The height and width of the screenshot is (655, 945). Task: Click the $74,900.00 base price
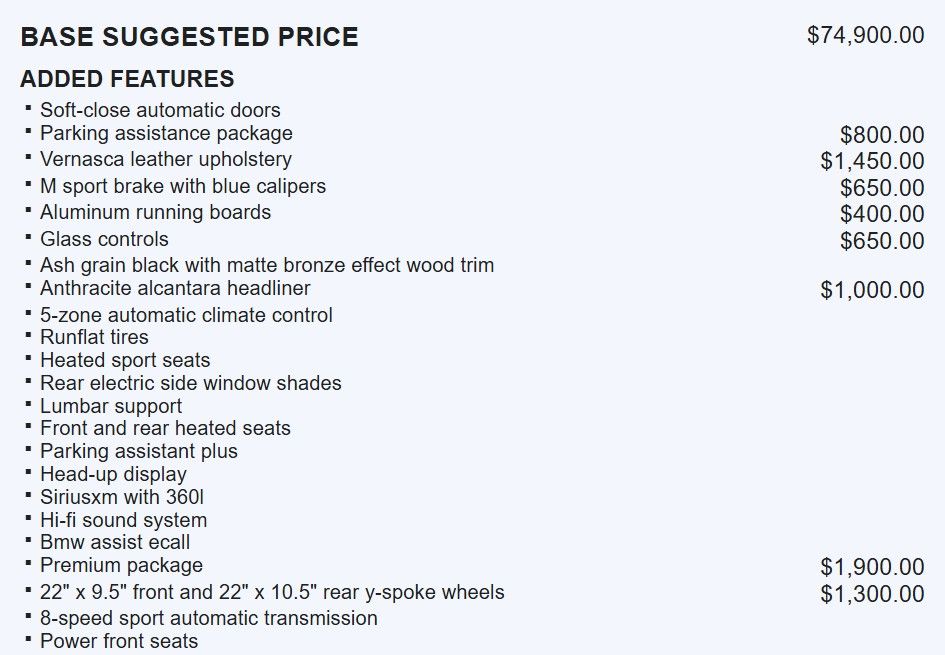tap(865, 35)
